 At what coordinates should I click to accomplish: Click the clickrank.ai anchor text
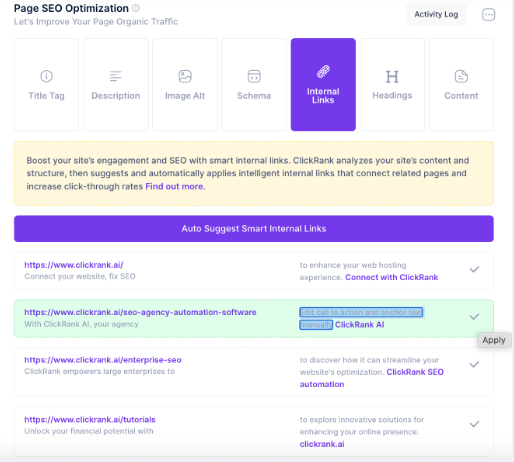(x=322, y=444)
